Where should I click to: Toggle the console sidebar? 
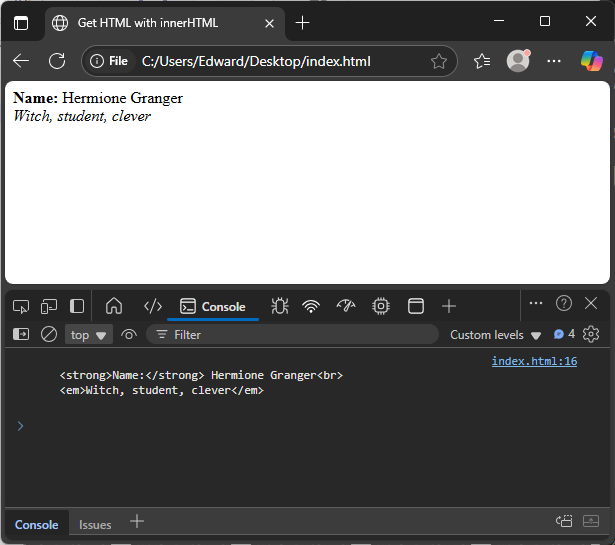(21, 334)
